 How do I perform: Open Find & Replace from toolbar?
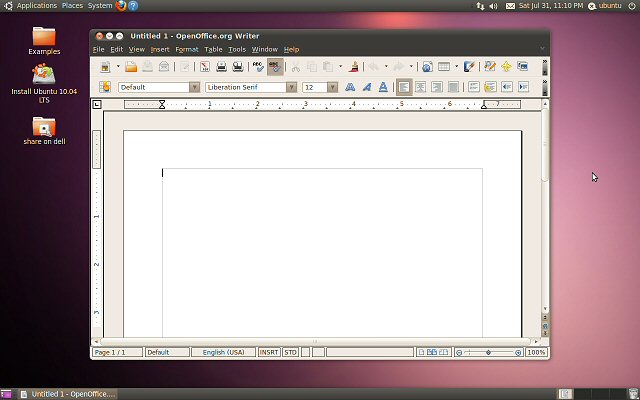[x=490, y=67]
